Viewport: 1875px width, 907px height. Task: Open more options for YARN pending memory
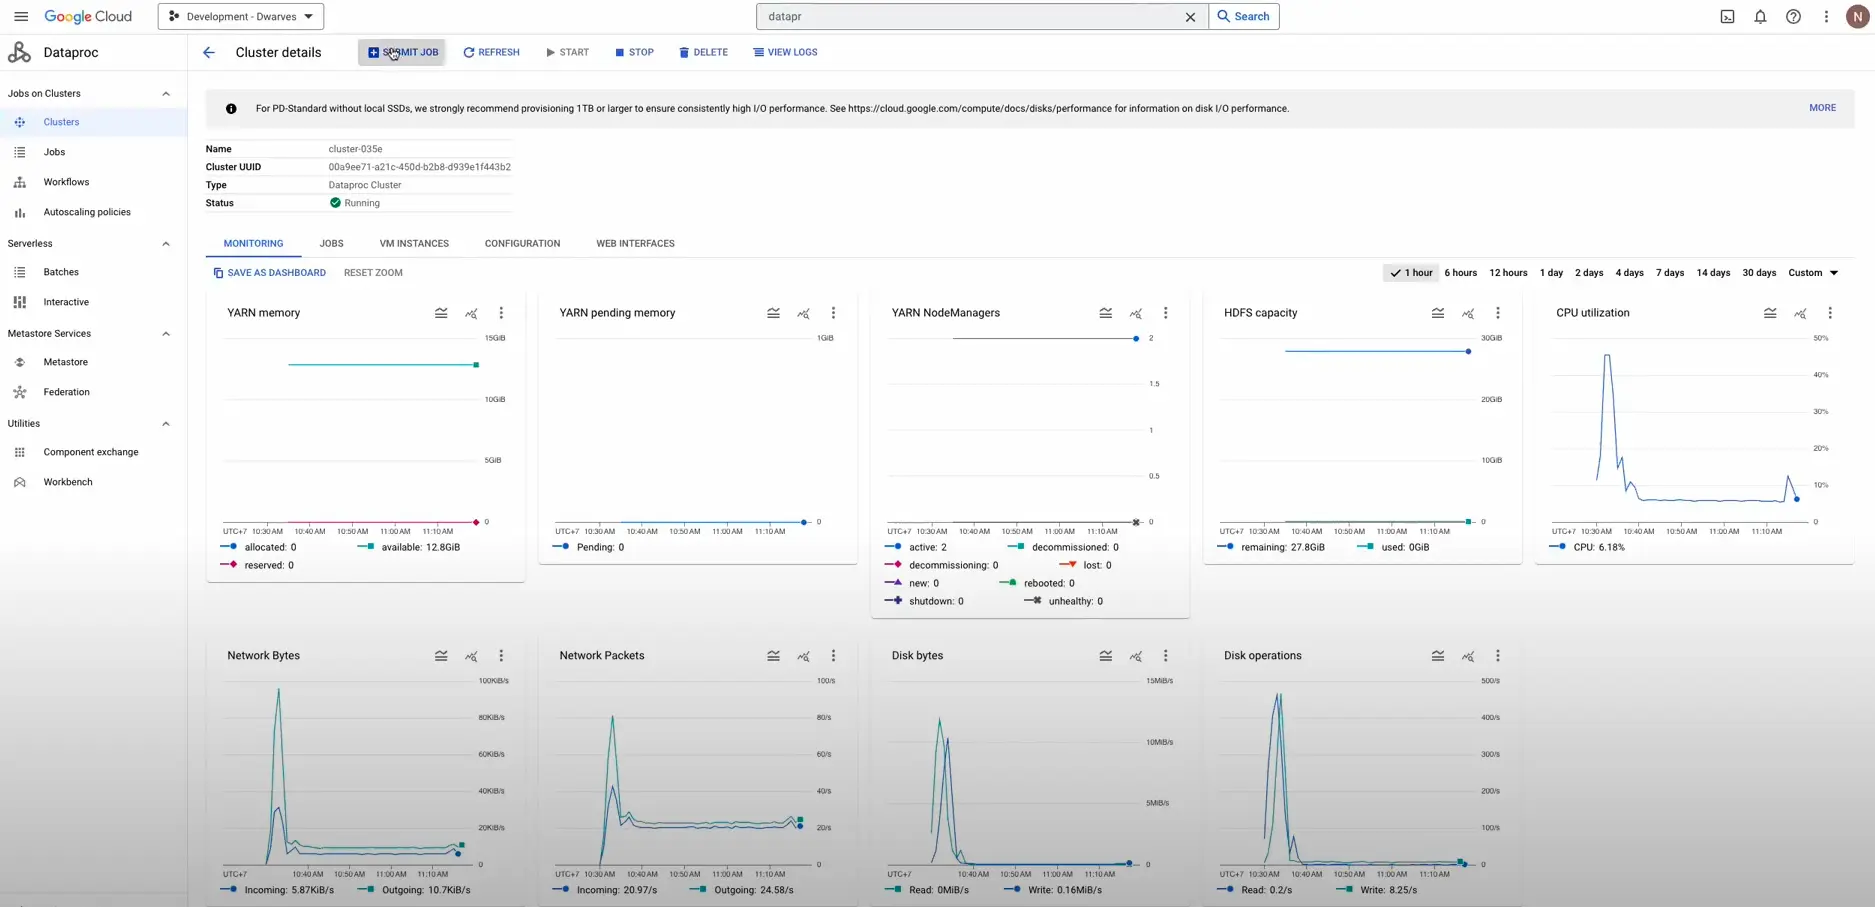(833, 313)
